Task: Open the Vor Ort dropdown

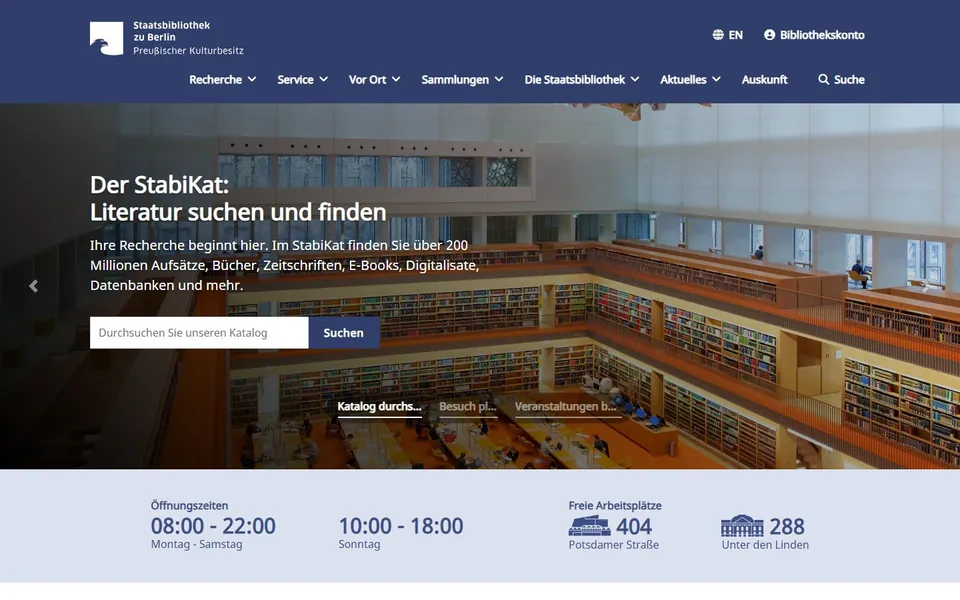Action: click(374, 80)
